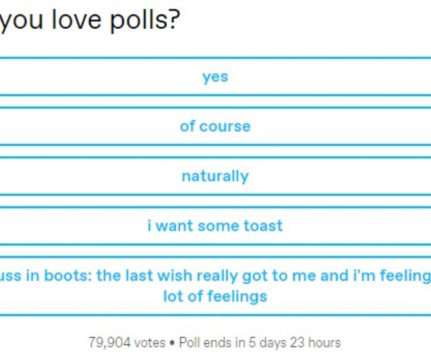Image resolution: width=431 pixels, height=360 pixels.
Task: Click the 'naturally' label text
Action: (x=215, y=176)
